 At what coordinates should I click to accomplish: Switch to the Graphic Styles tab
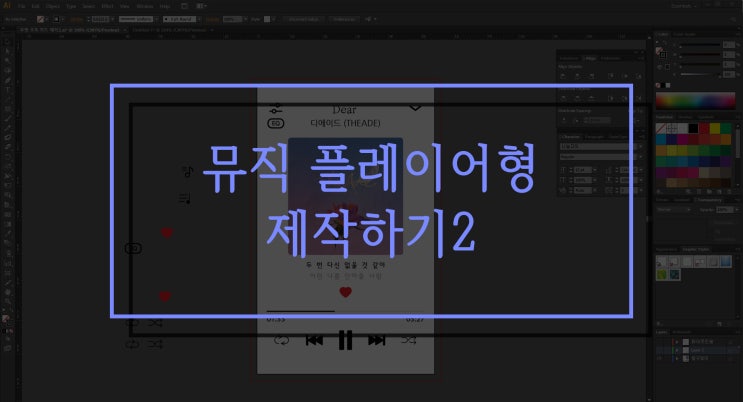coord(696,249)
